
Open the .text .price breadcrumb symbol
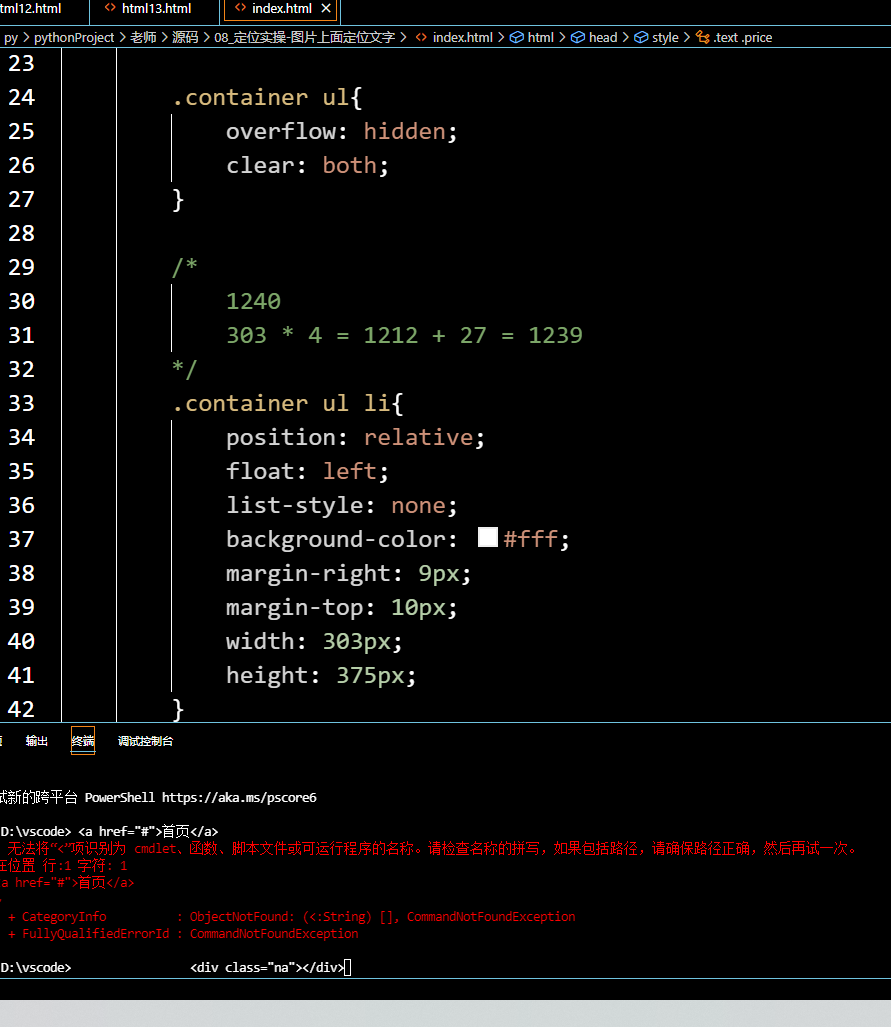[x=743, y=37]
